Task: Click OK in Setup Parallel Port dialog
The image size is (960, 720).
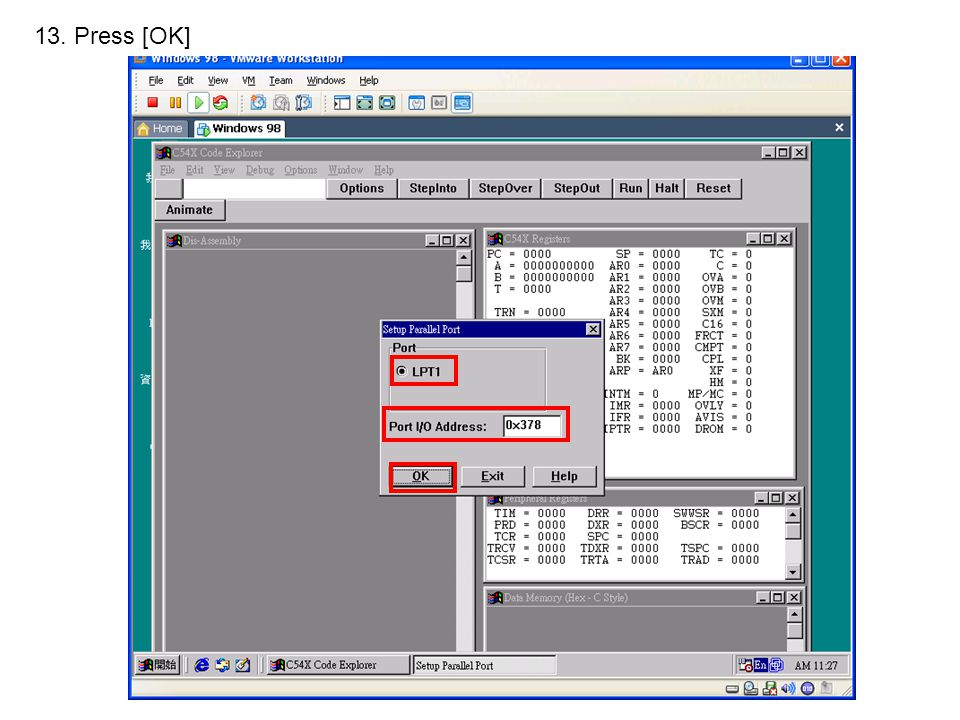Action: [x=421, y=476]
